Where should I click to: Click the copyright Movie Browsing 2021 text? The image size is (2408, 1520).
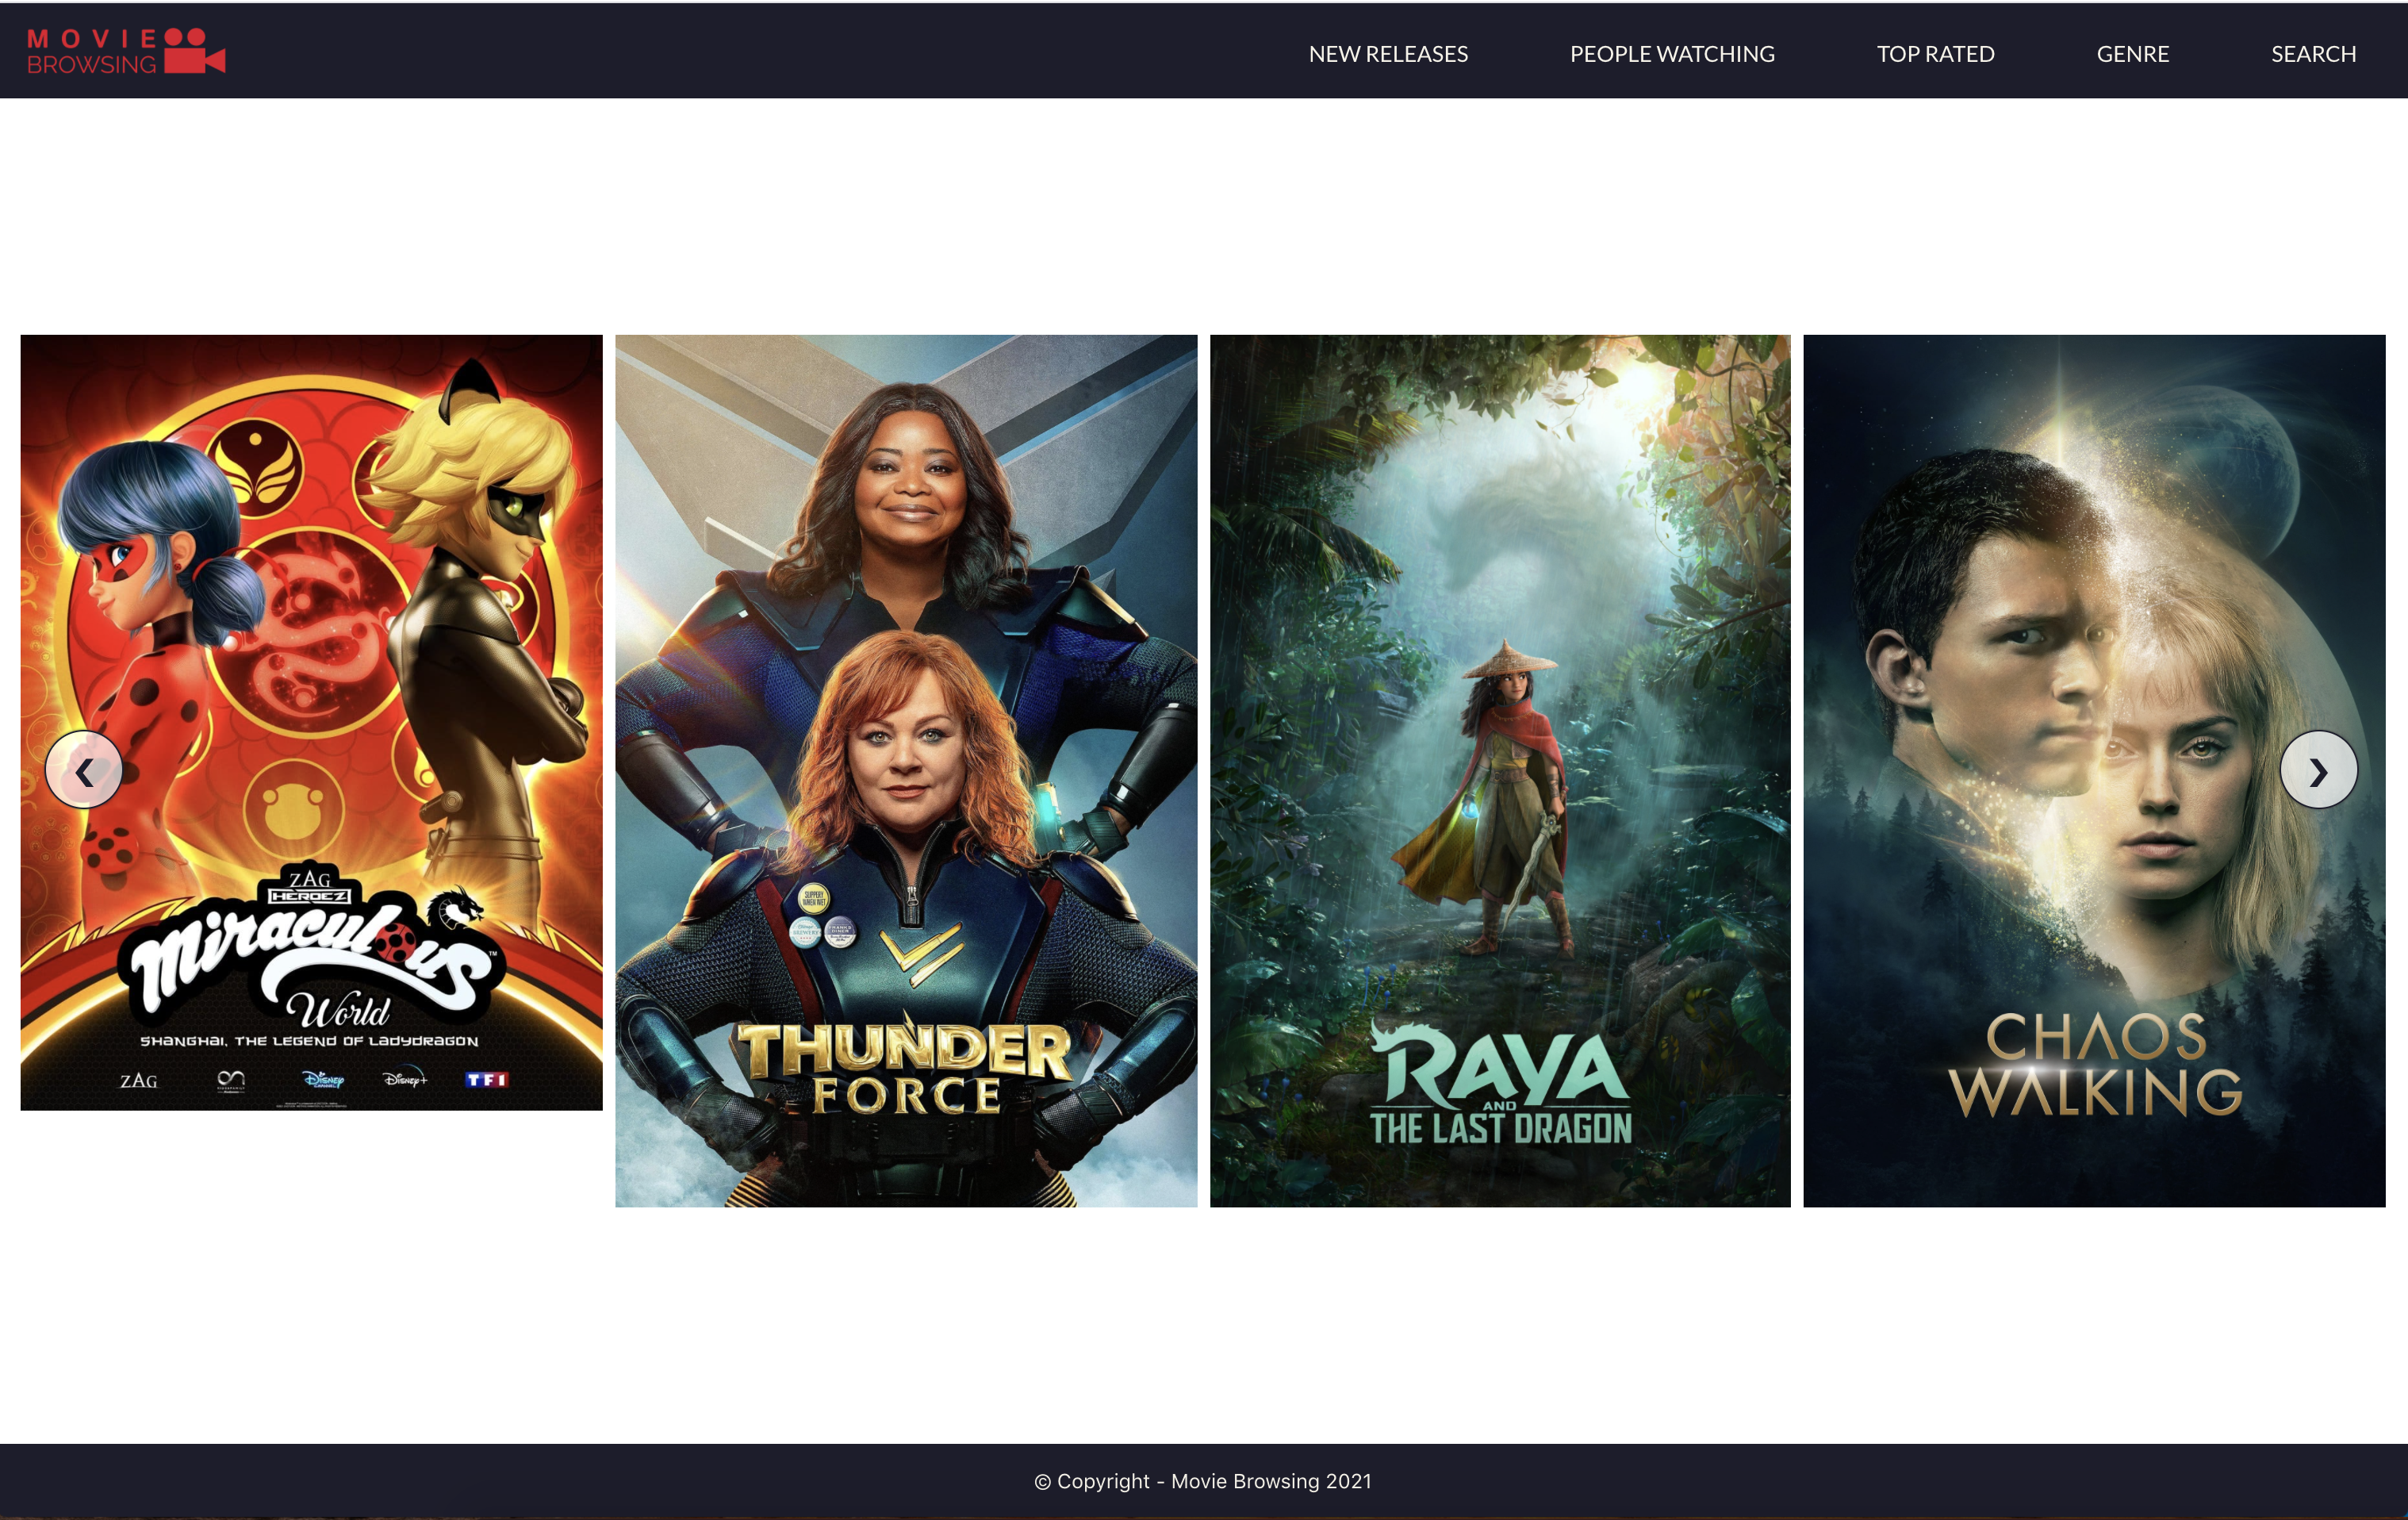coord(1203,1481)
